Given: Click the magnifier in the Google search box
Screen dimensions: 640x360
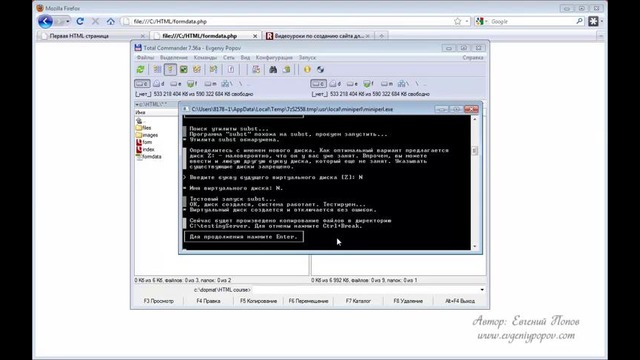Looking at the screenshot, I should coord(579,21).
